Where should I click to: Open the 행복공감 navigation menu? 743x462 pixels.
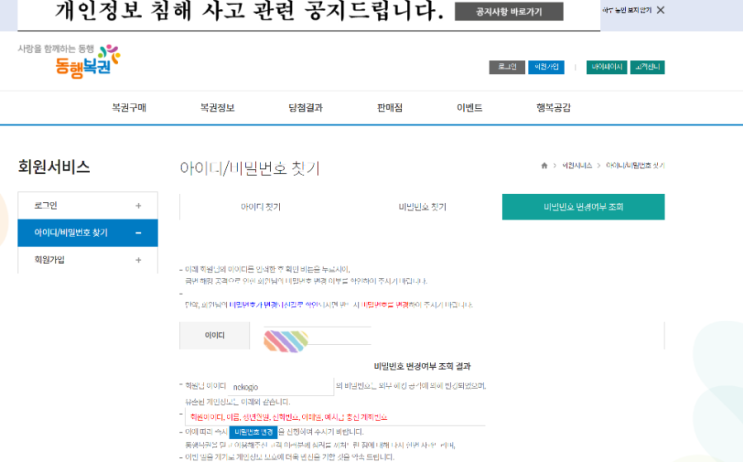click(x=553, y=108)
